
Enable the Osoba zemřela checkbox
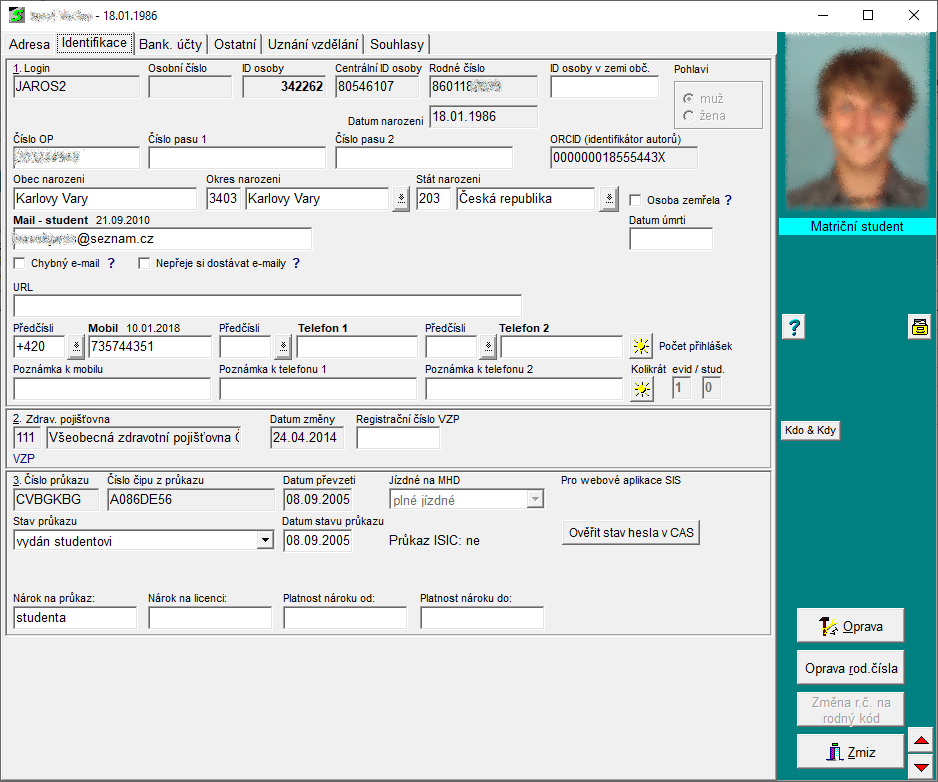(x=636, y=200)
